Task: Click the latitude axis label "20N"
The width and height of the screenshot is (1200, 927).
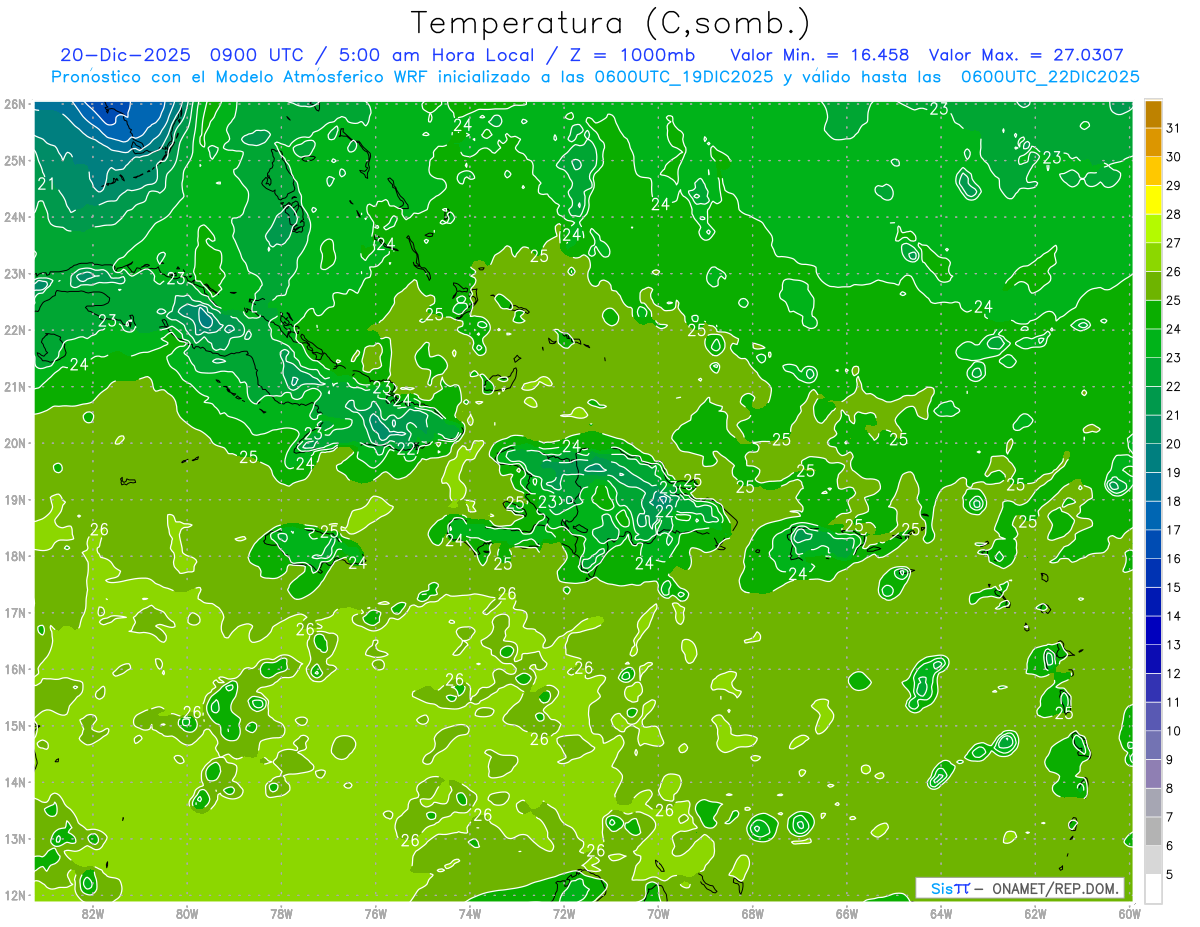Action: click(15, 443)
